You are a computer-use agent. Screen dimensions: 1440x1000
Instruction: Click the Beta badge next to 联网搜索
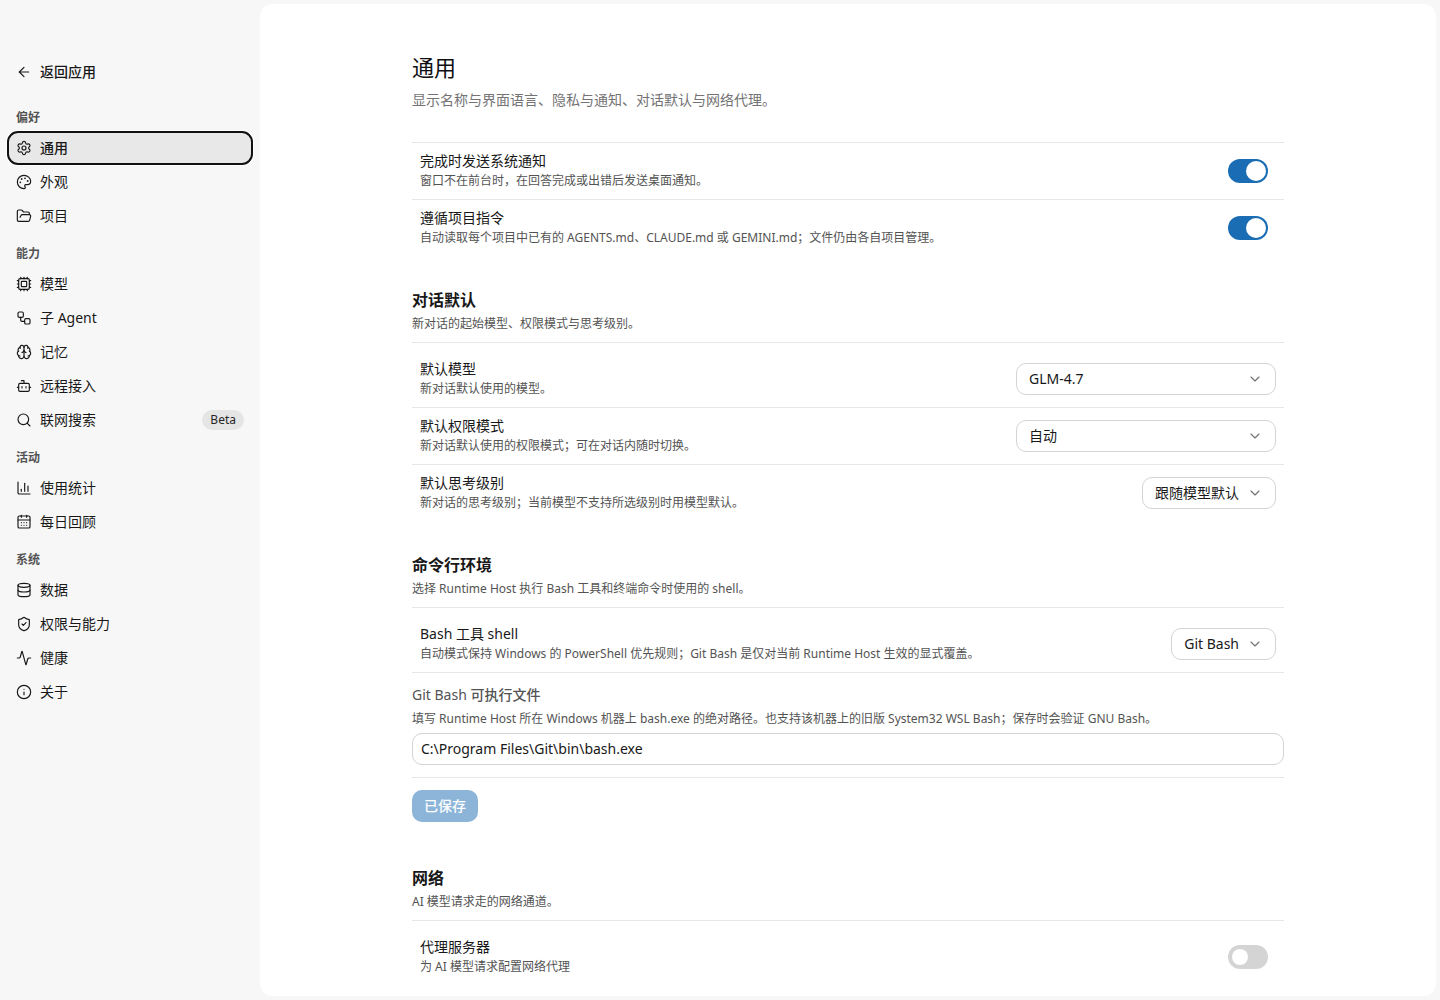click(223, 420)
